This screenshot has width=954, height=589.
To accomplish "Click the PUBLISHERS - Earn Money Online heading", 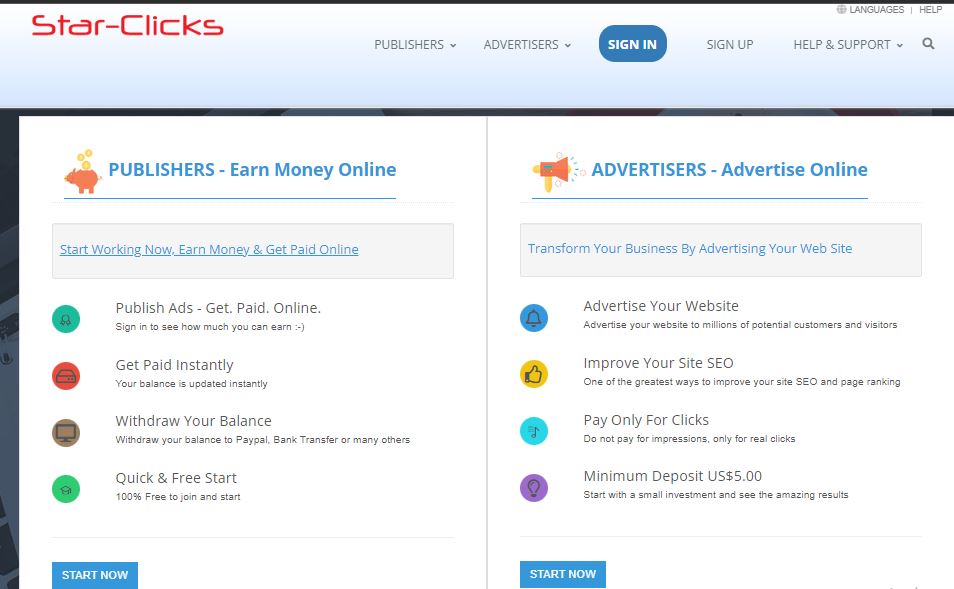I will click(x=252, y=169).
